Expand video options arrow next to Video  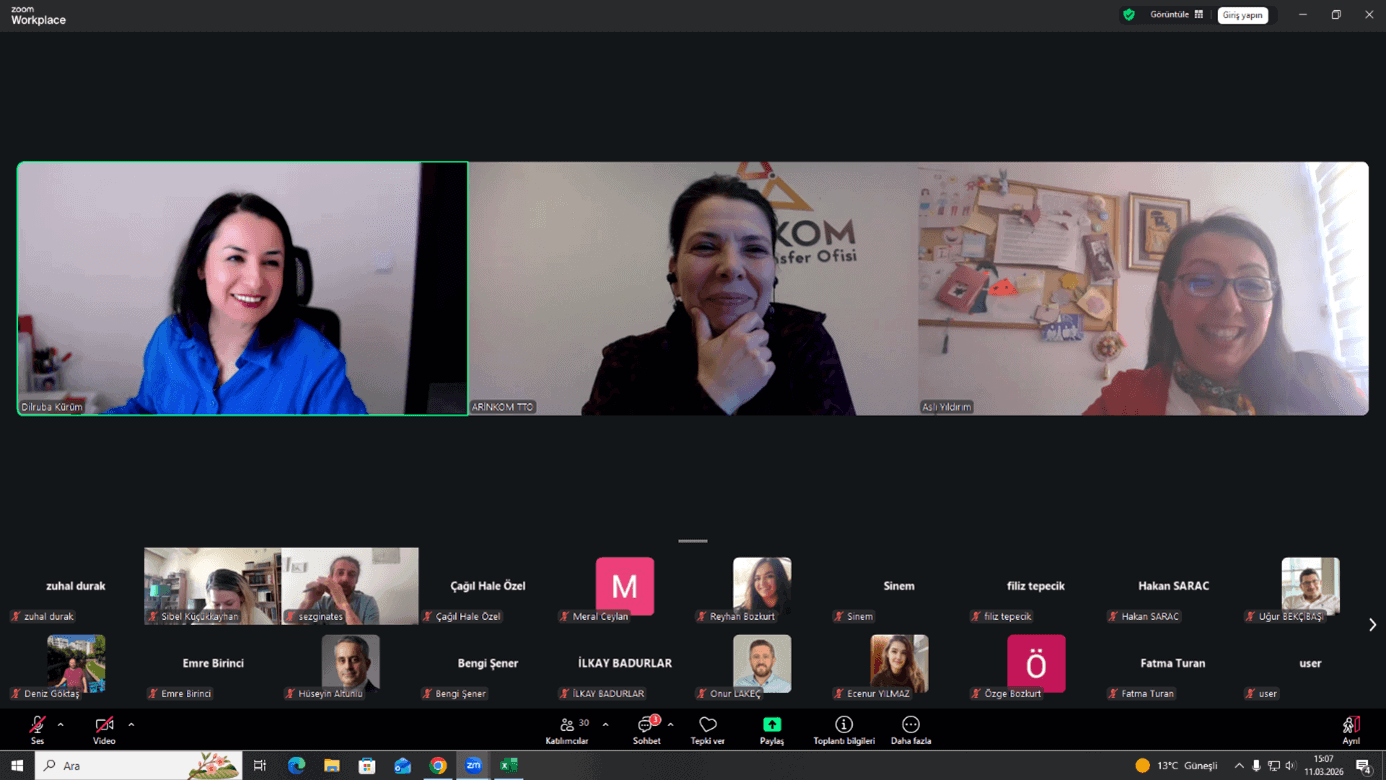[x=131, y=725]
